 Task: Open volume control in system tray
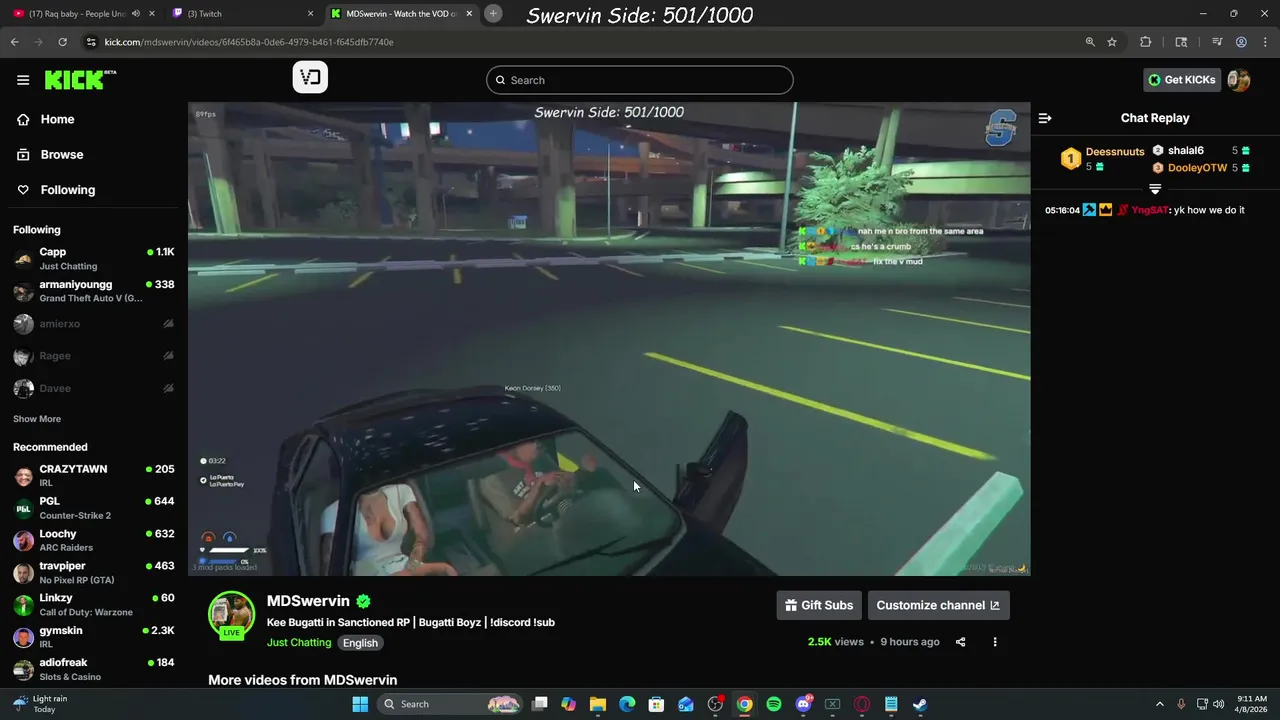pos(1218,704)
